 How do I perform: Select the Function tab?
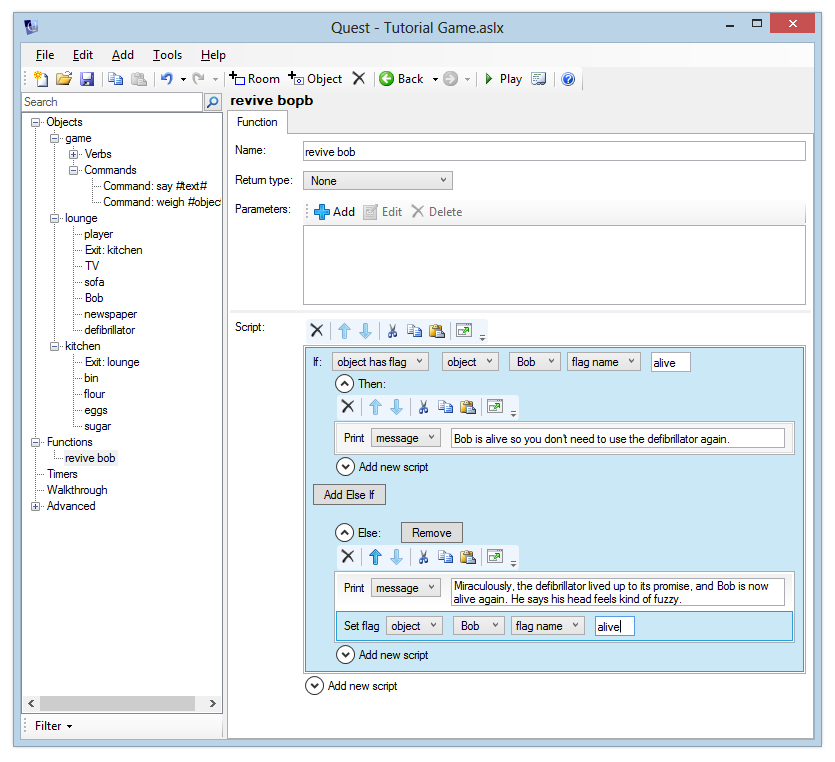tap(257, 122)
